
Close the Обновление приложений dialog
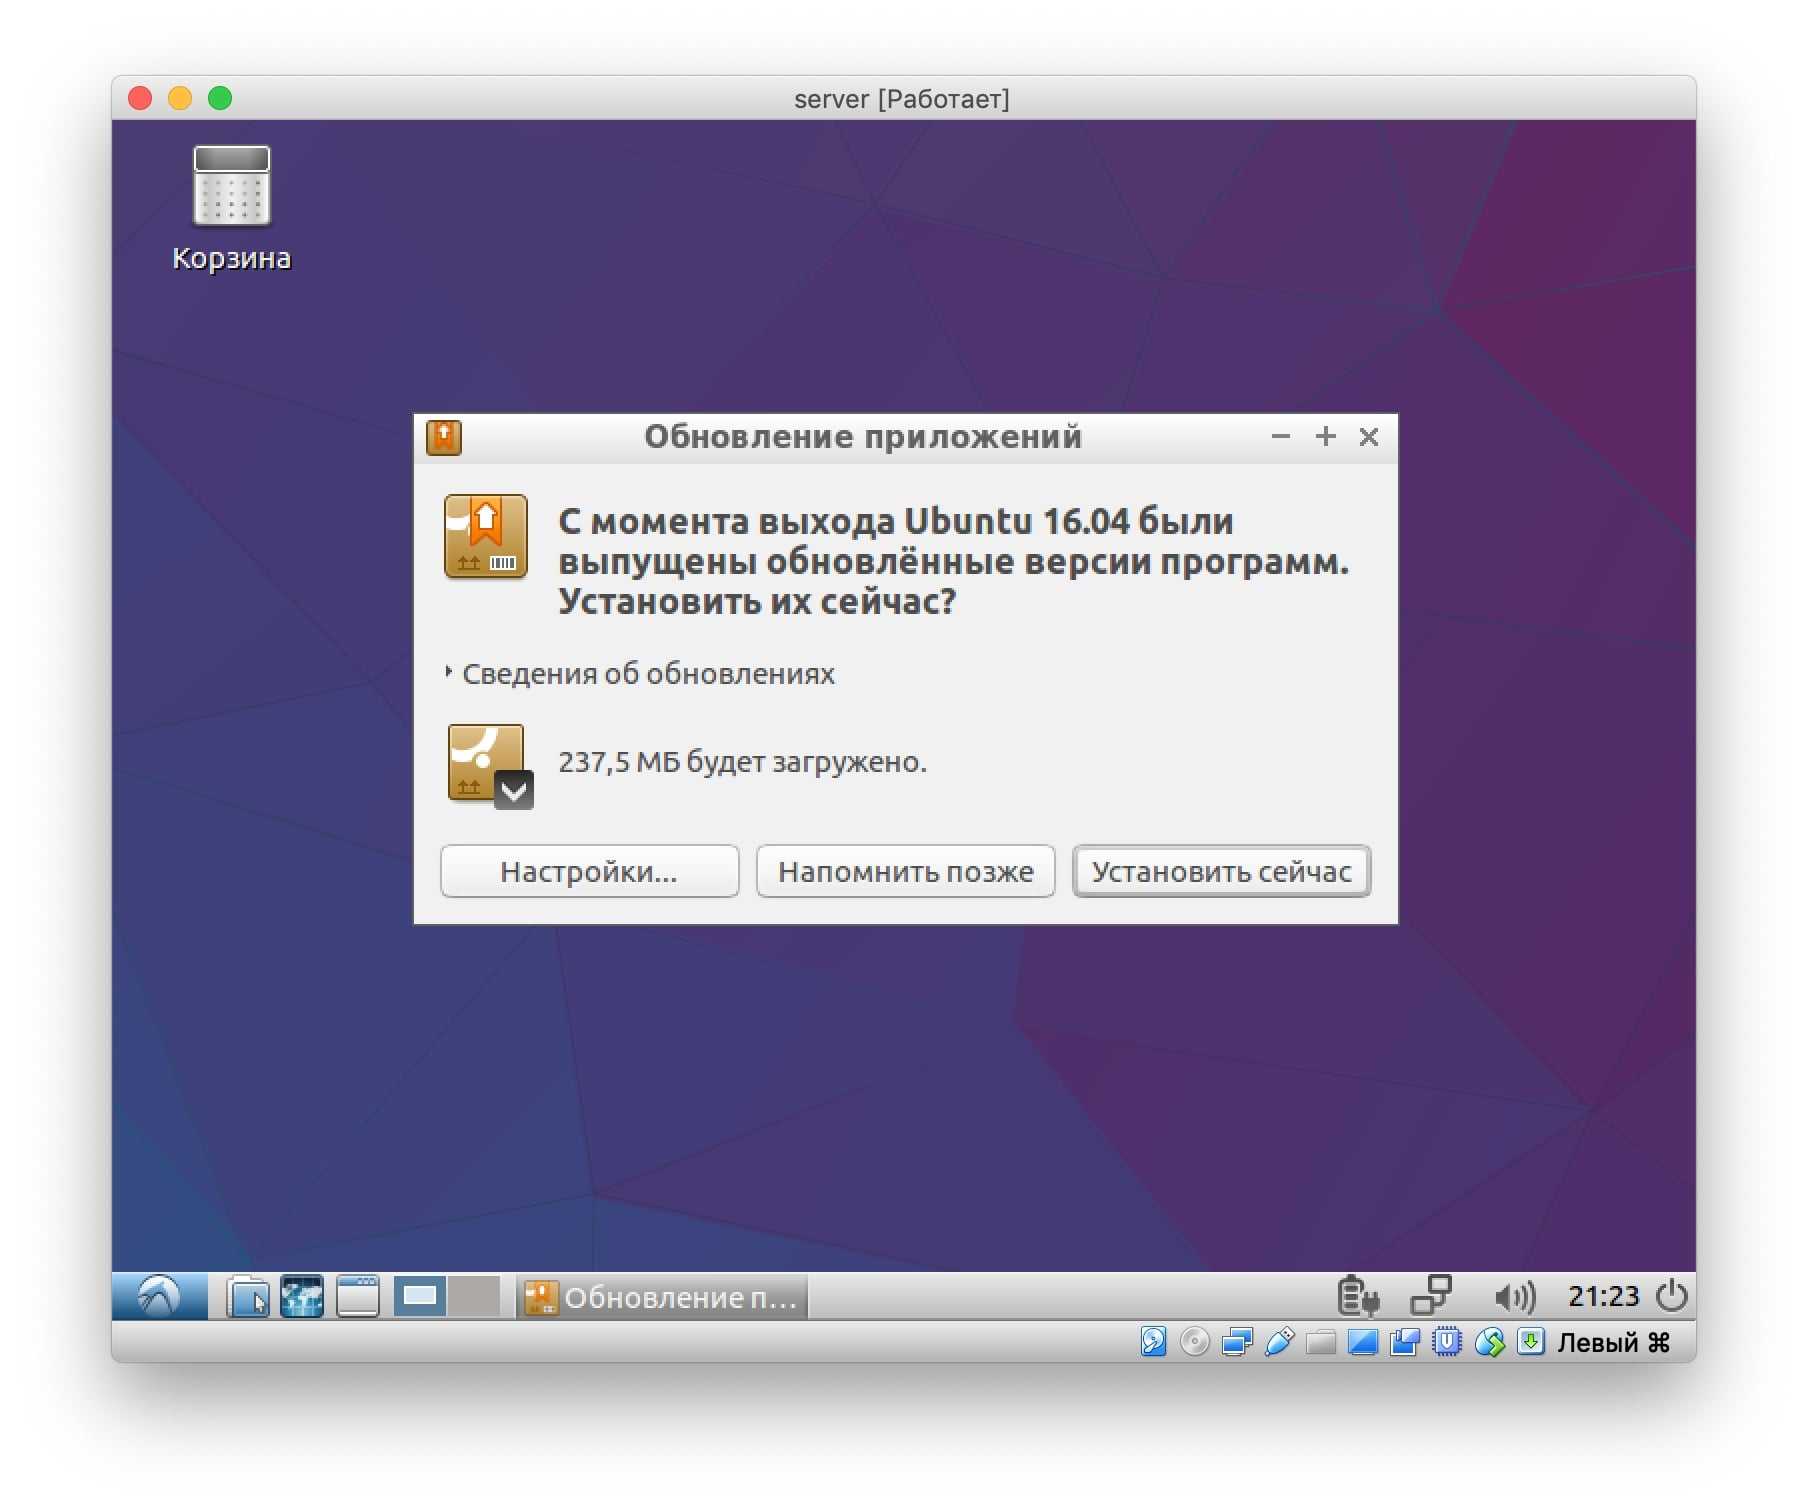[x=1369, y=437]
